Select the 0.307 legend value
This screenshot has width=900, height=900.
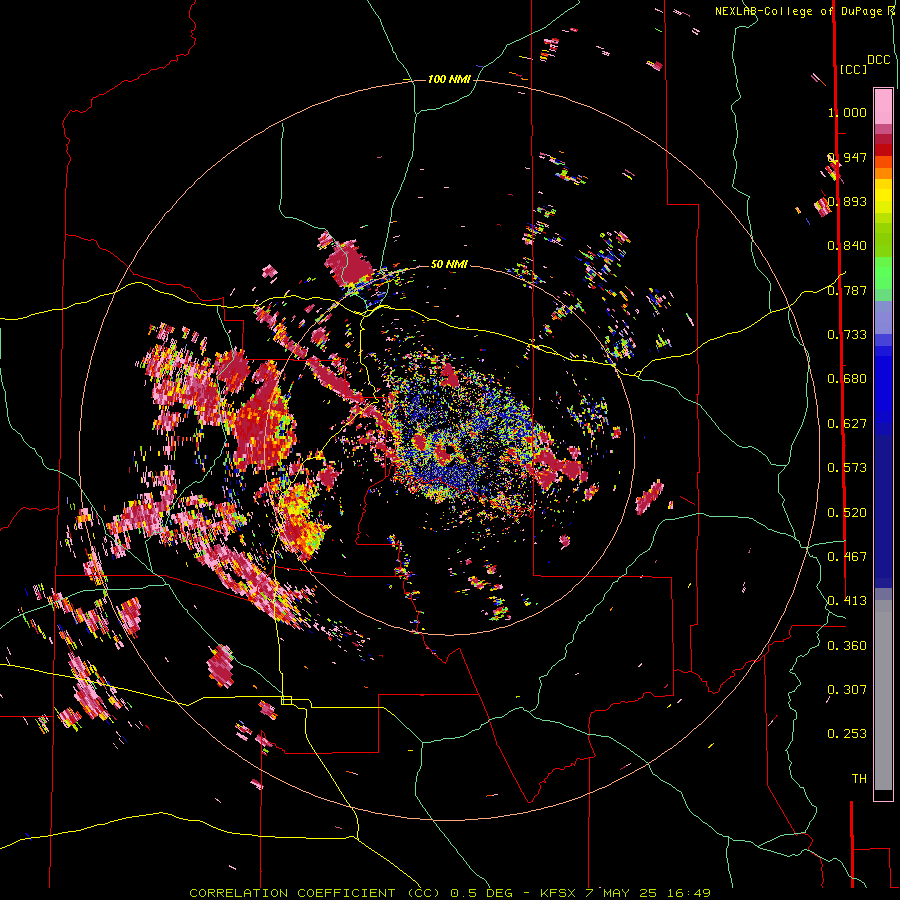click(847, 689)
